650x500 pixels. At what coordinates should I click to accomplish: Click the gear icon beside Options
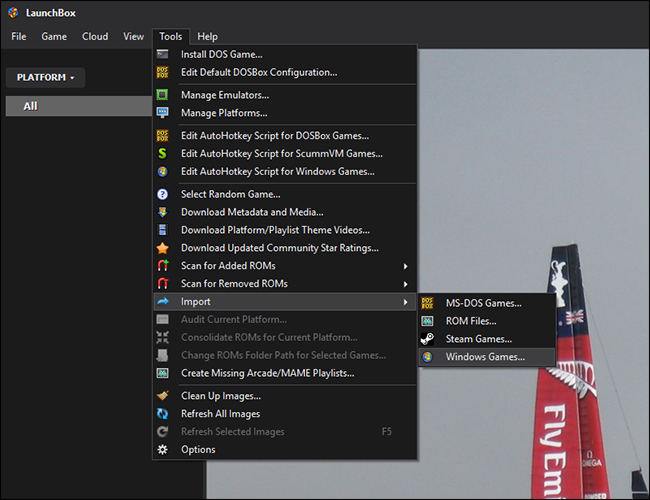tap(162, 450)
